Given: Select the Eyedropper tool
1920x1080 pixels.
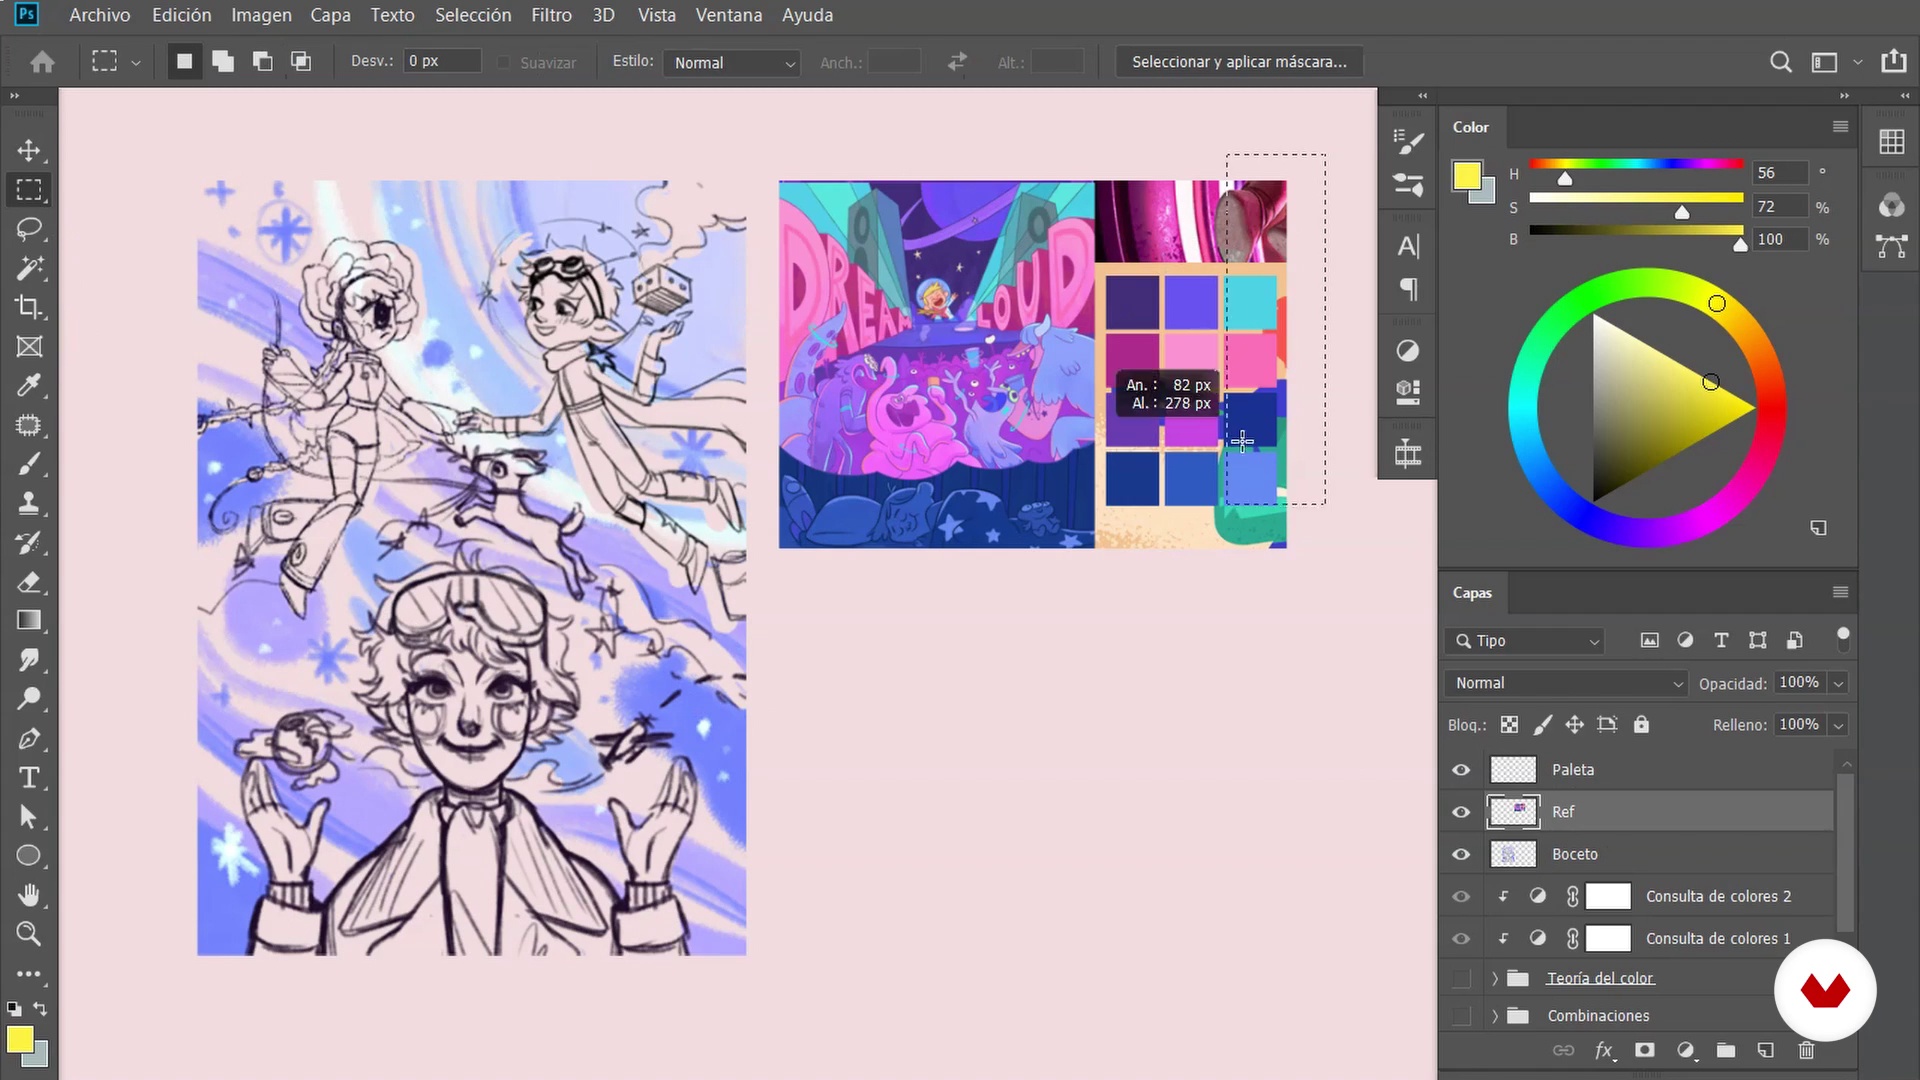Looking at the screenshot, I should (29, 386).
